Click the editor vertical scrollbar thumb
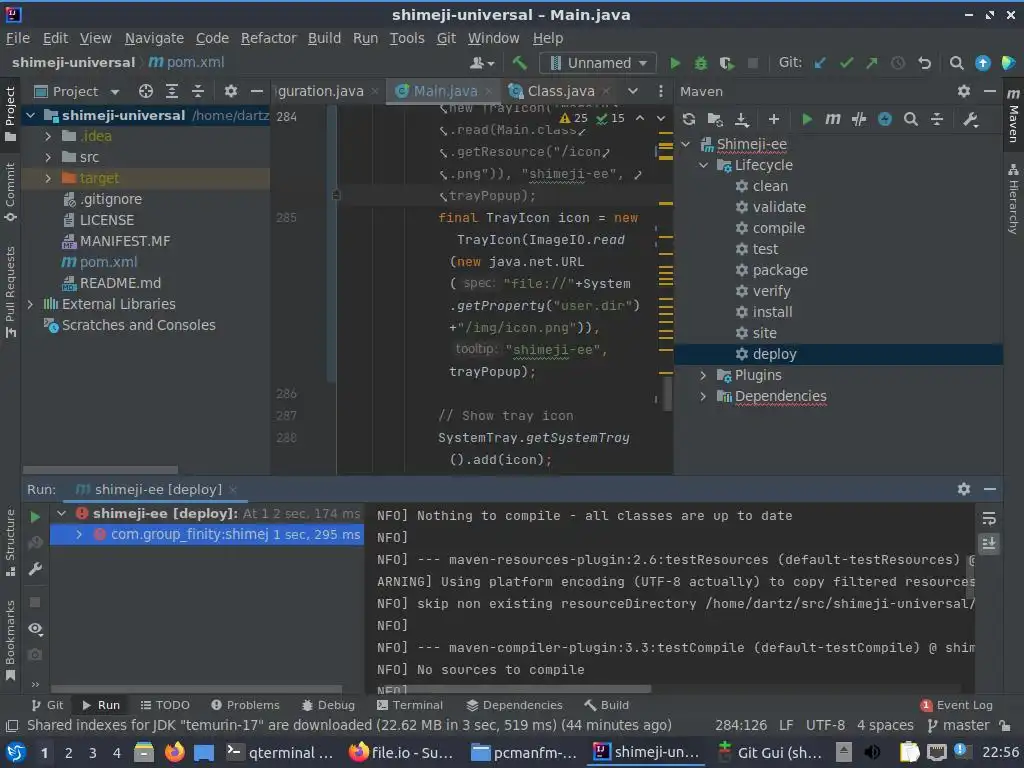1024x768 pixels. (667, 393)
